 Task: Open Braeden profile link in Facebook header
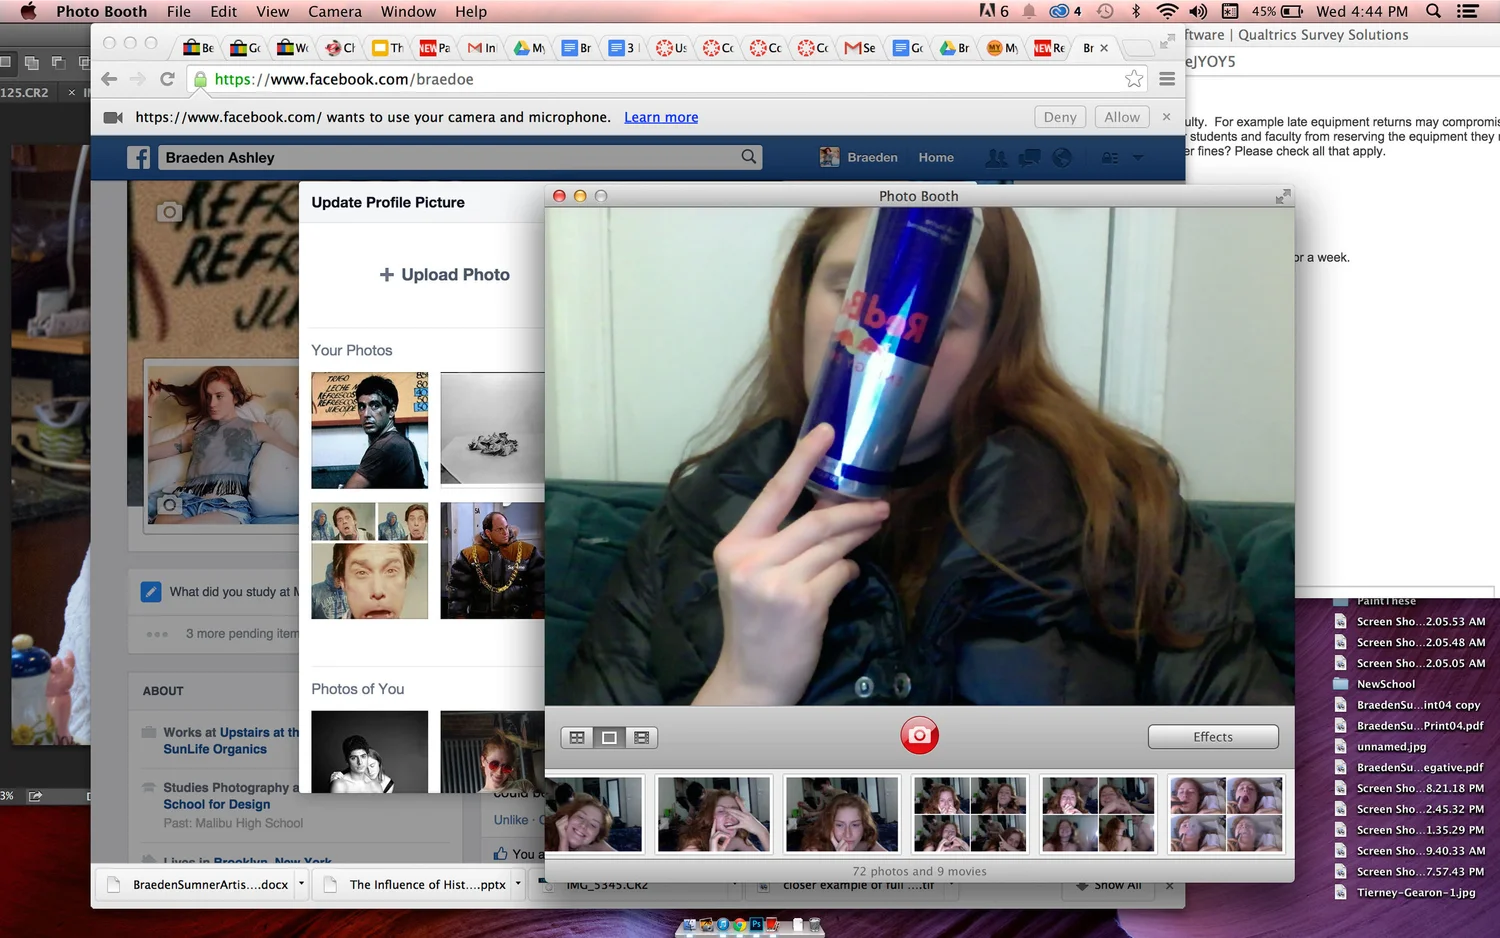[859, 157]
